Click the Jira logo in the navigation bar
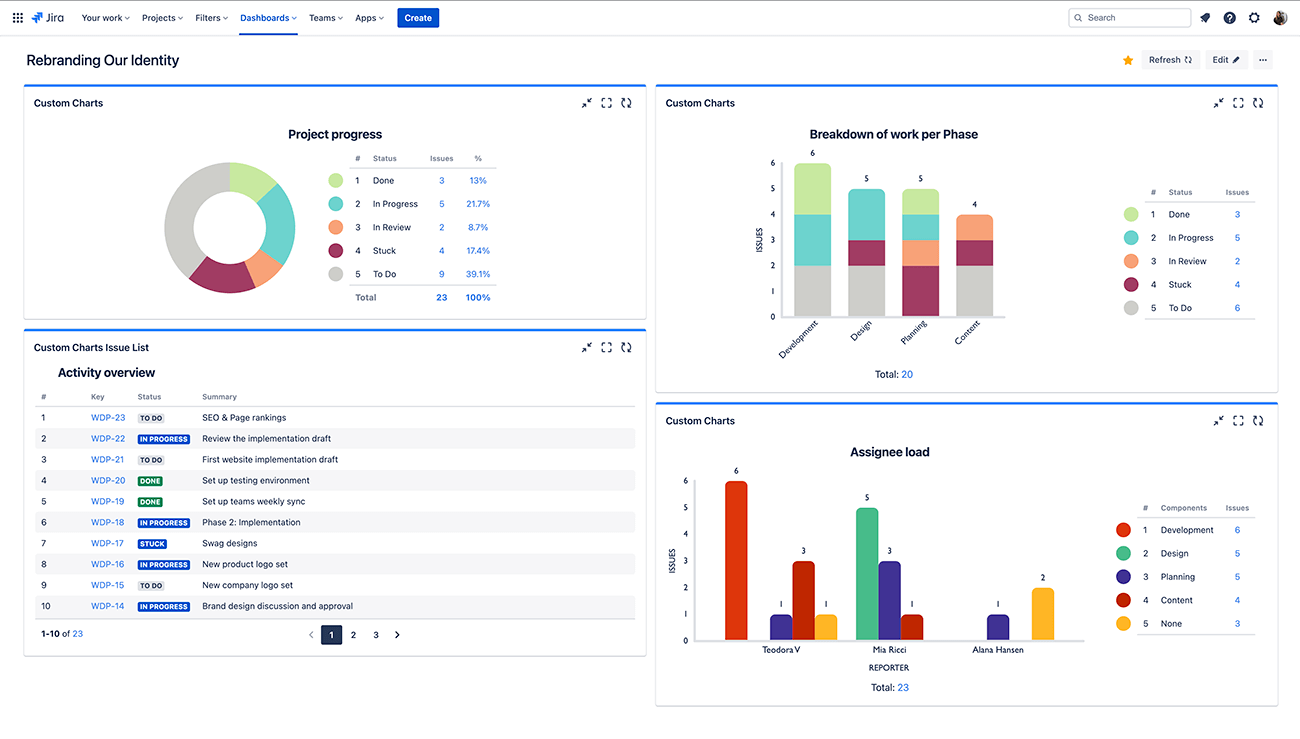The width and height of the screenshot is (1300, 739). (48, 17)
